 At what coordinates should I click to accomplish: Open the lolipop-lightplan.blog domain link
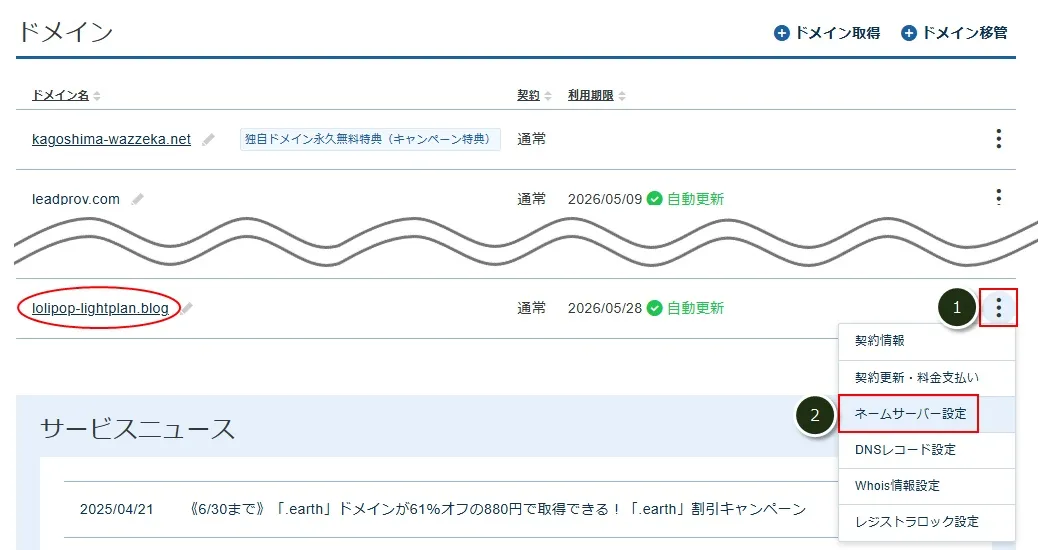click(100, 308)
